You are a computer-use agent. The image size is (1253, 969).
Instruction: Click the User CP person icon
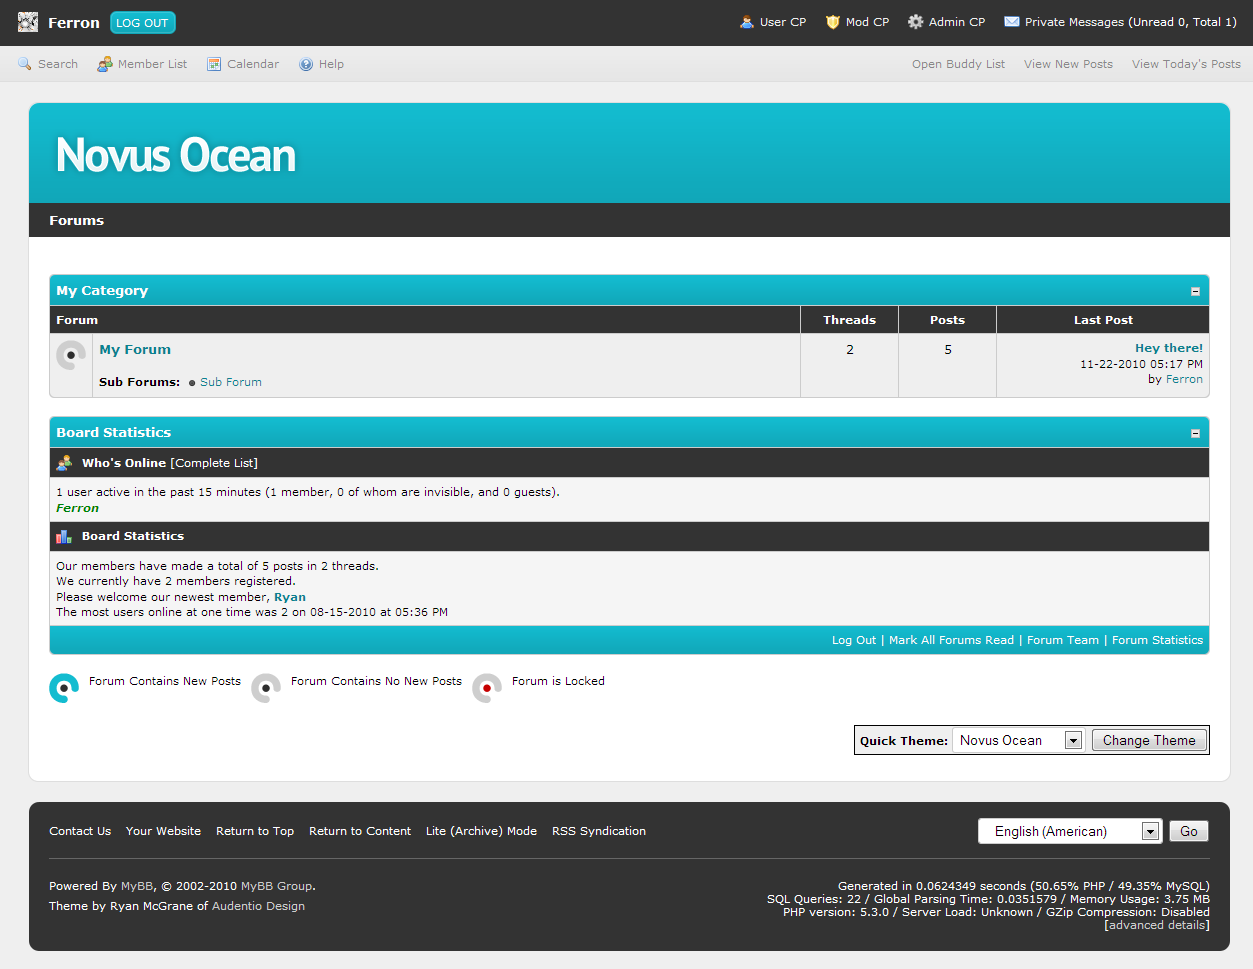746,22
